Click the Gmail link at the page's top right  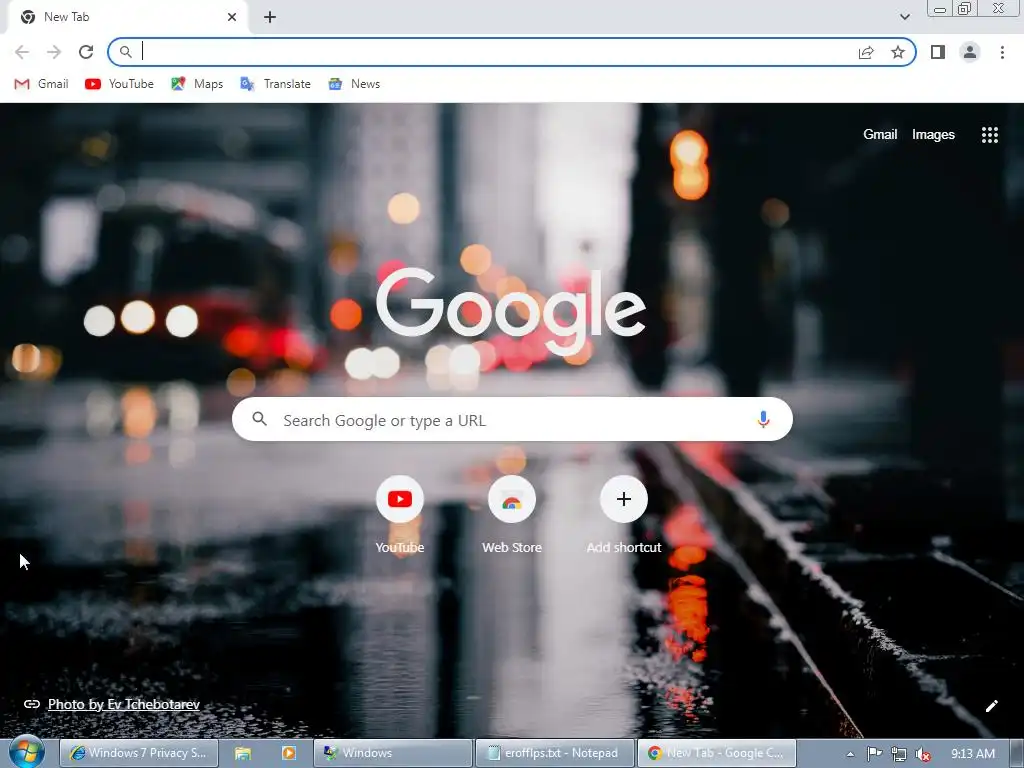click(x=880, y=135)
